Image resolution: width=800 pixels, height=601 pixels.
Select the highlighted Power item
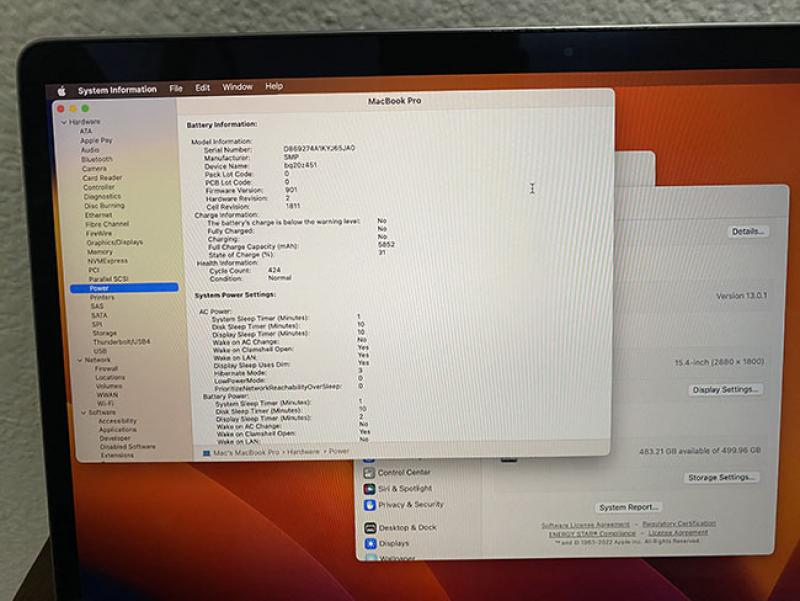[x=124, y=288]
